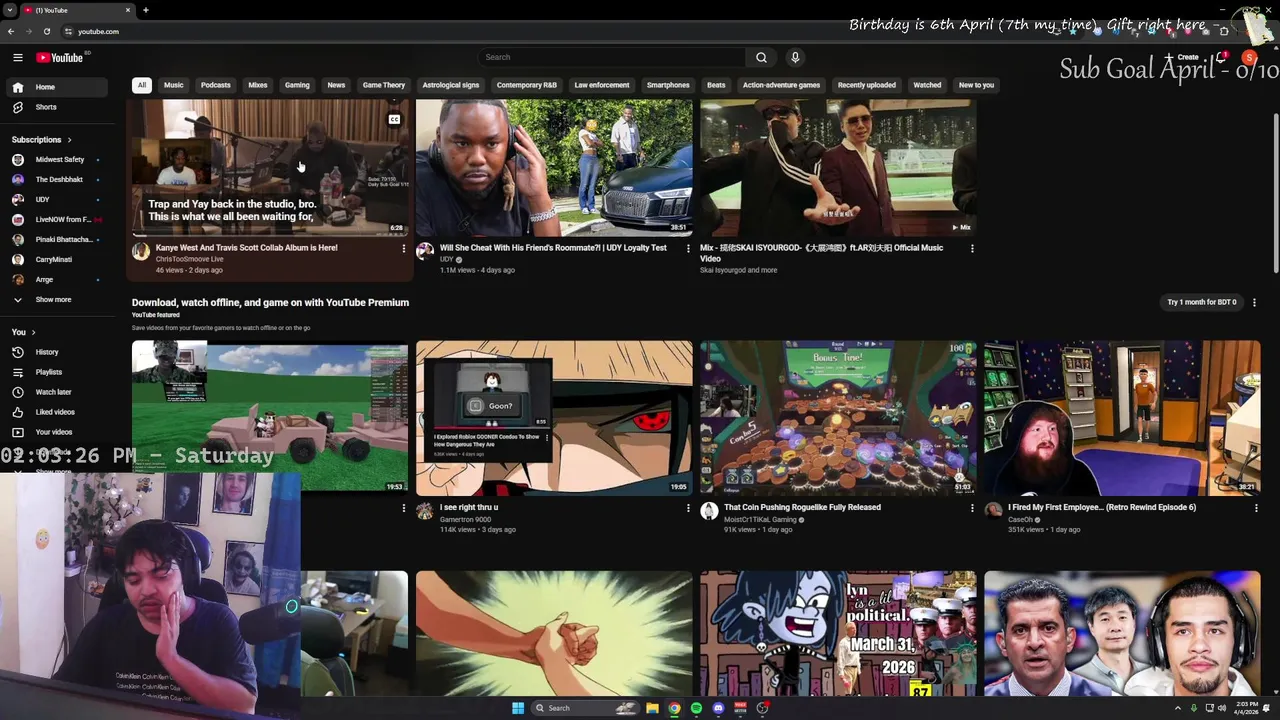The image size is (1280, 720).
Task: Open Spotify from the taskbar
Action: coord(696,708)
